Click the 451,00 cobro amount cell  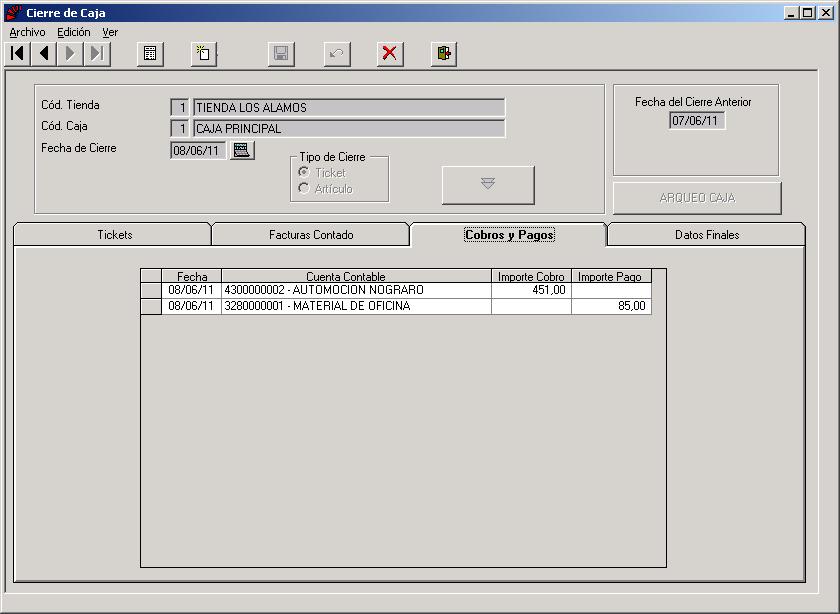[531, 290]
